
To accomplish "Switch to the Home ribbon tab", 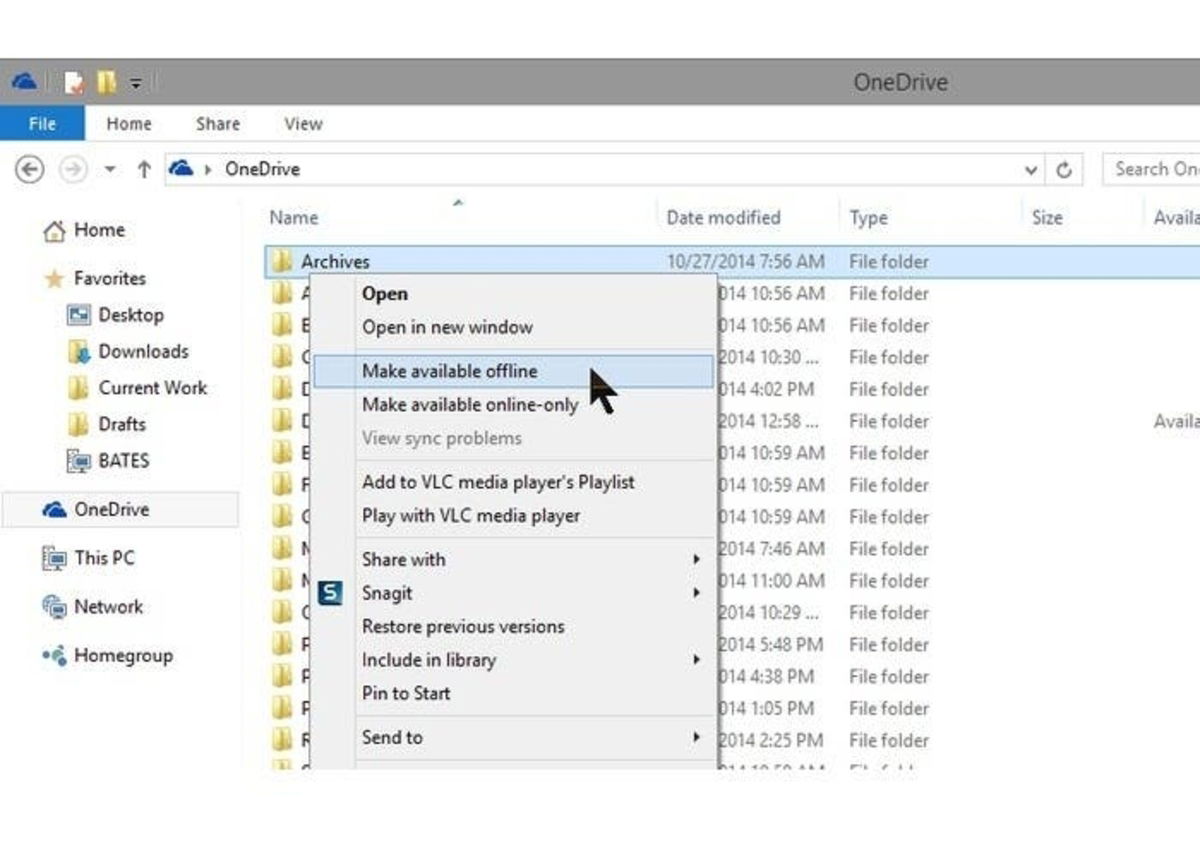I will coord(129,124).
